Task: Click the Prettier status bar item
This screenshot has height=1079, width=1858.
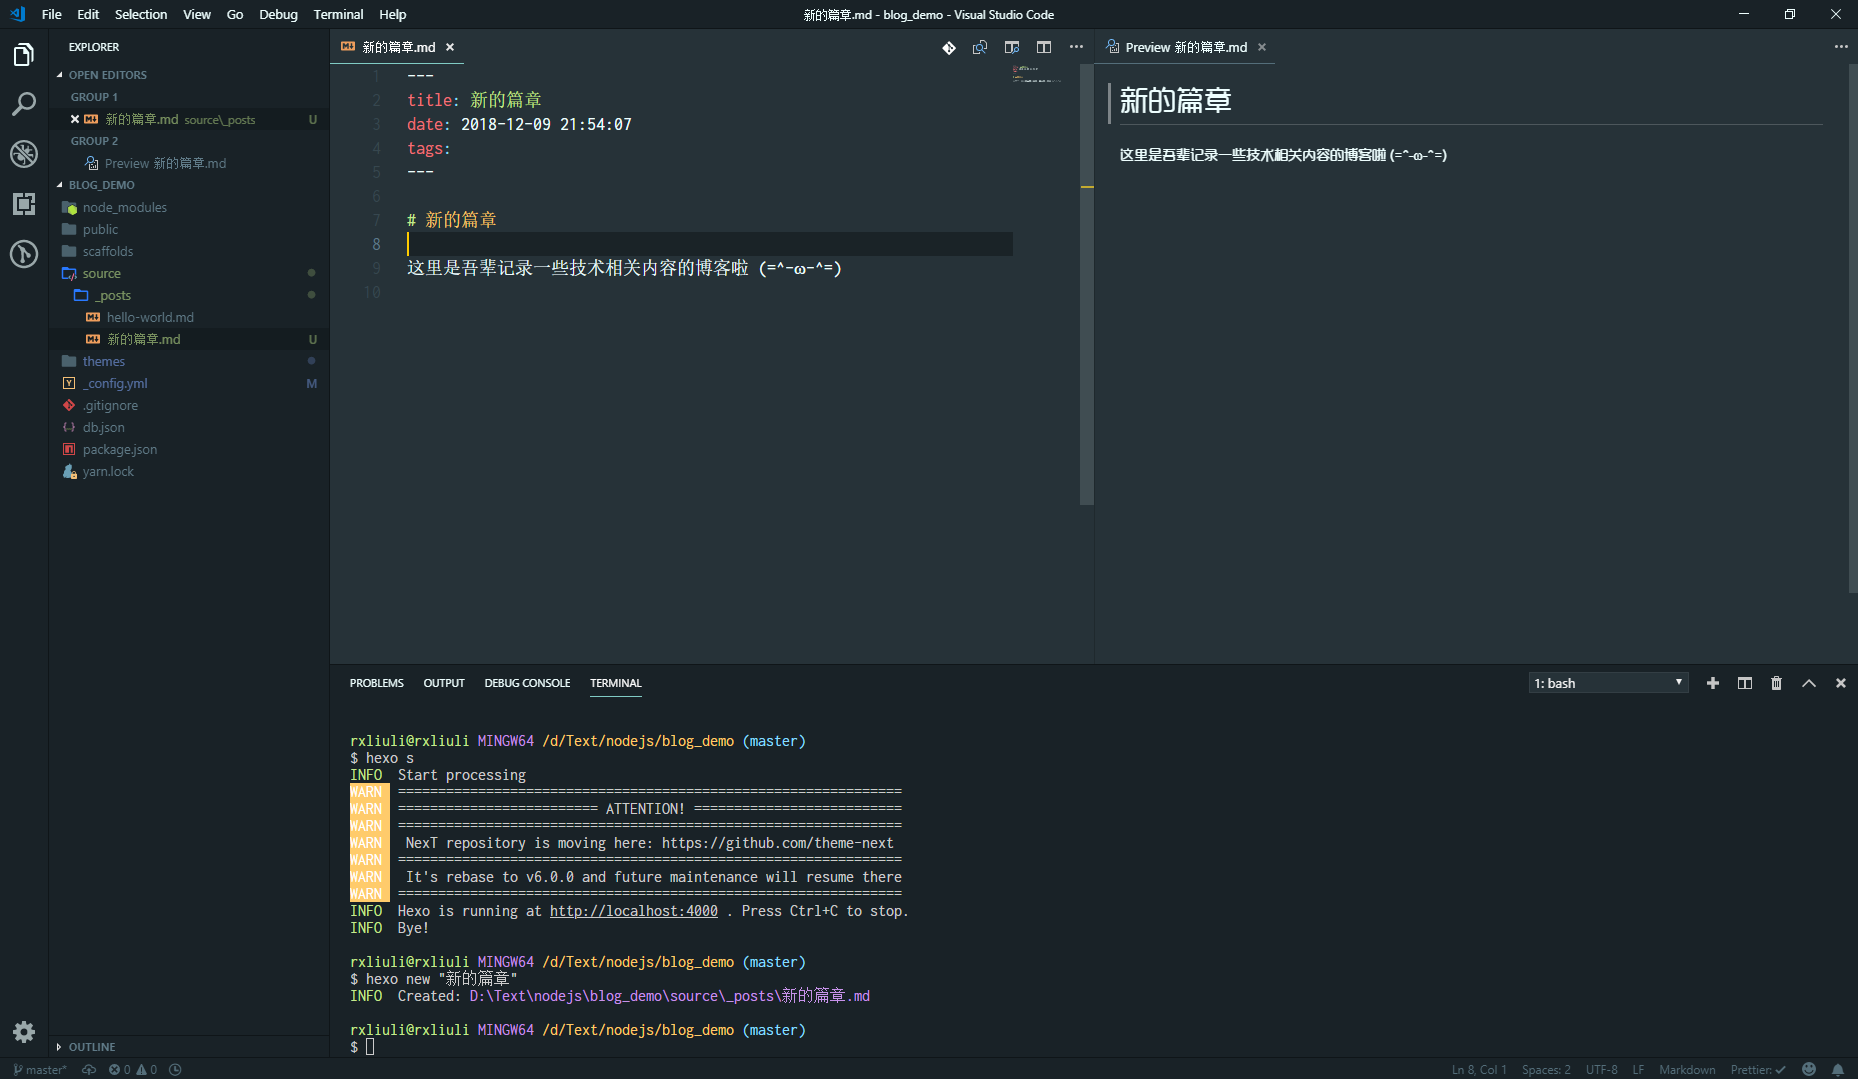Action: (x=1758, y=1069)
